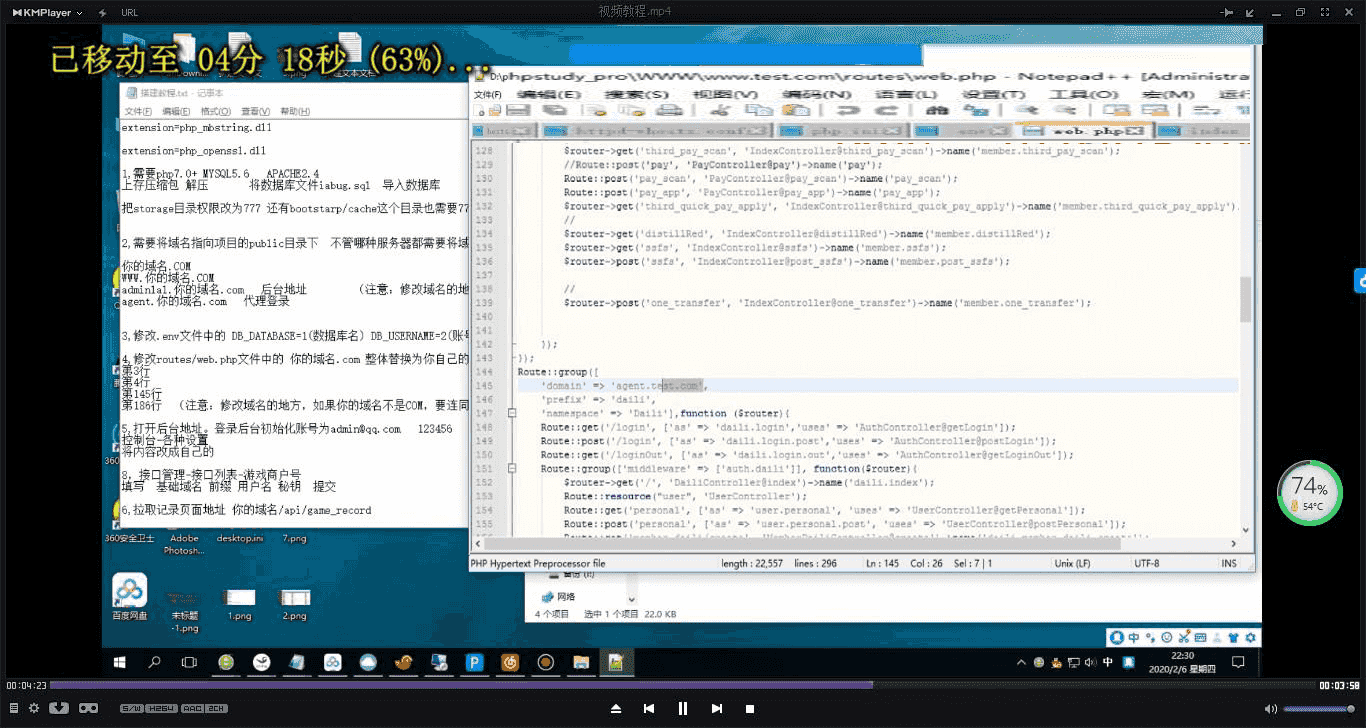Open the blue side panel handle on right edge
The image size is (1366, 728).
[1360, 280]
